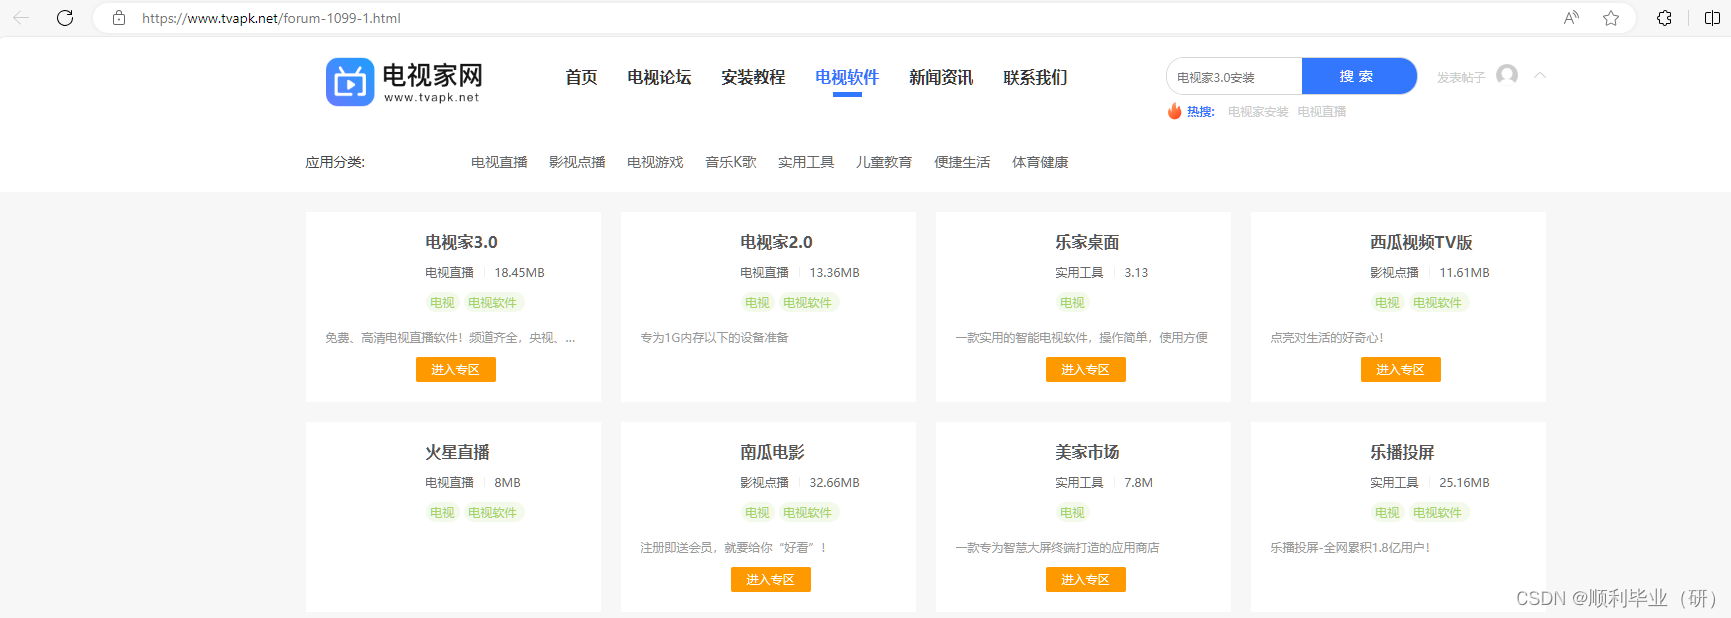Click 进入专区 under 乐家桌面
1731x618 pixels.
(x=1086, y=370)
